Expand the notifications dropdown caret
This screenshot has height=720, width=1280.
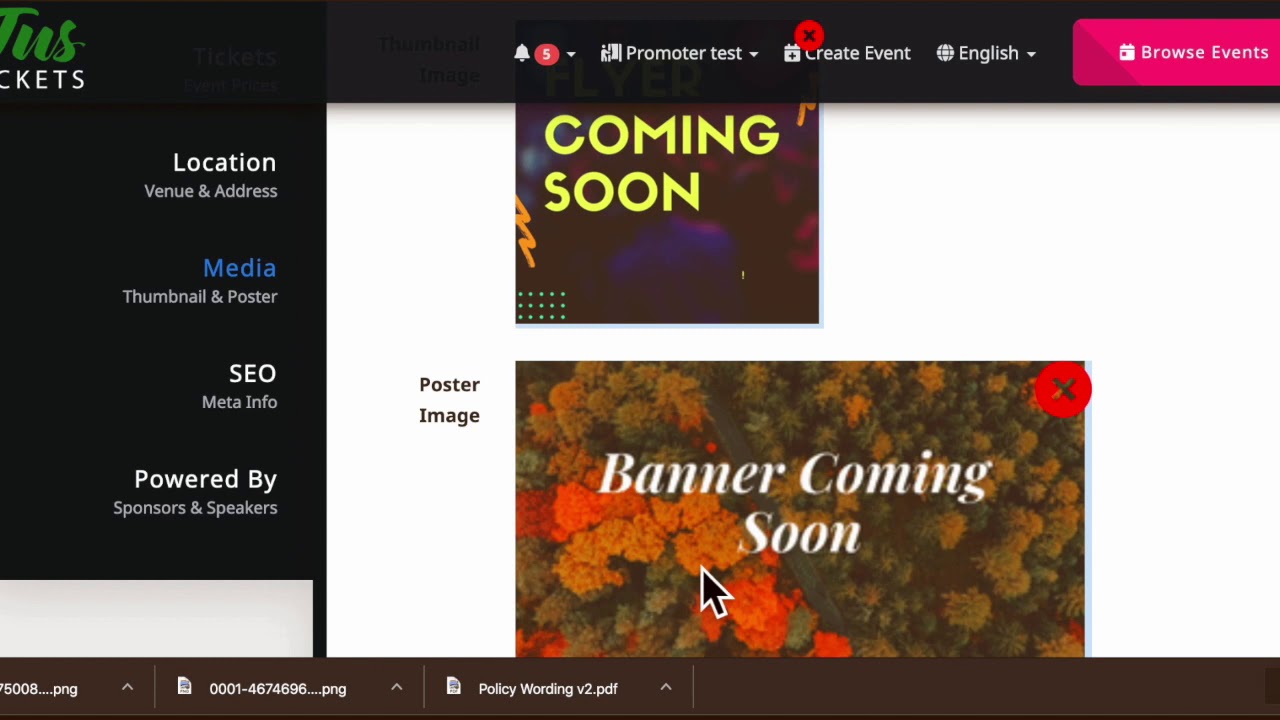[570, 54]
